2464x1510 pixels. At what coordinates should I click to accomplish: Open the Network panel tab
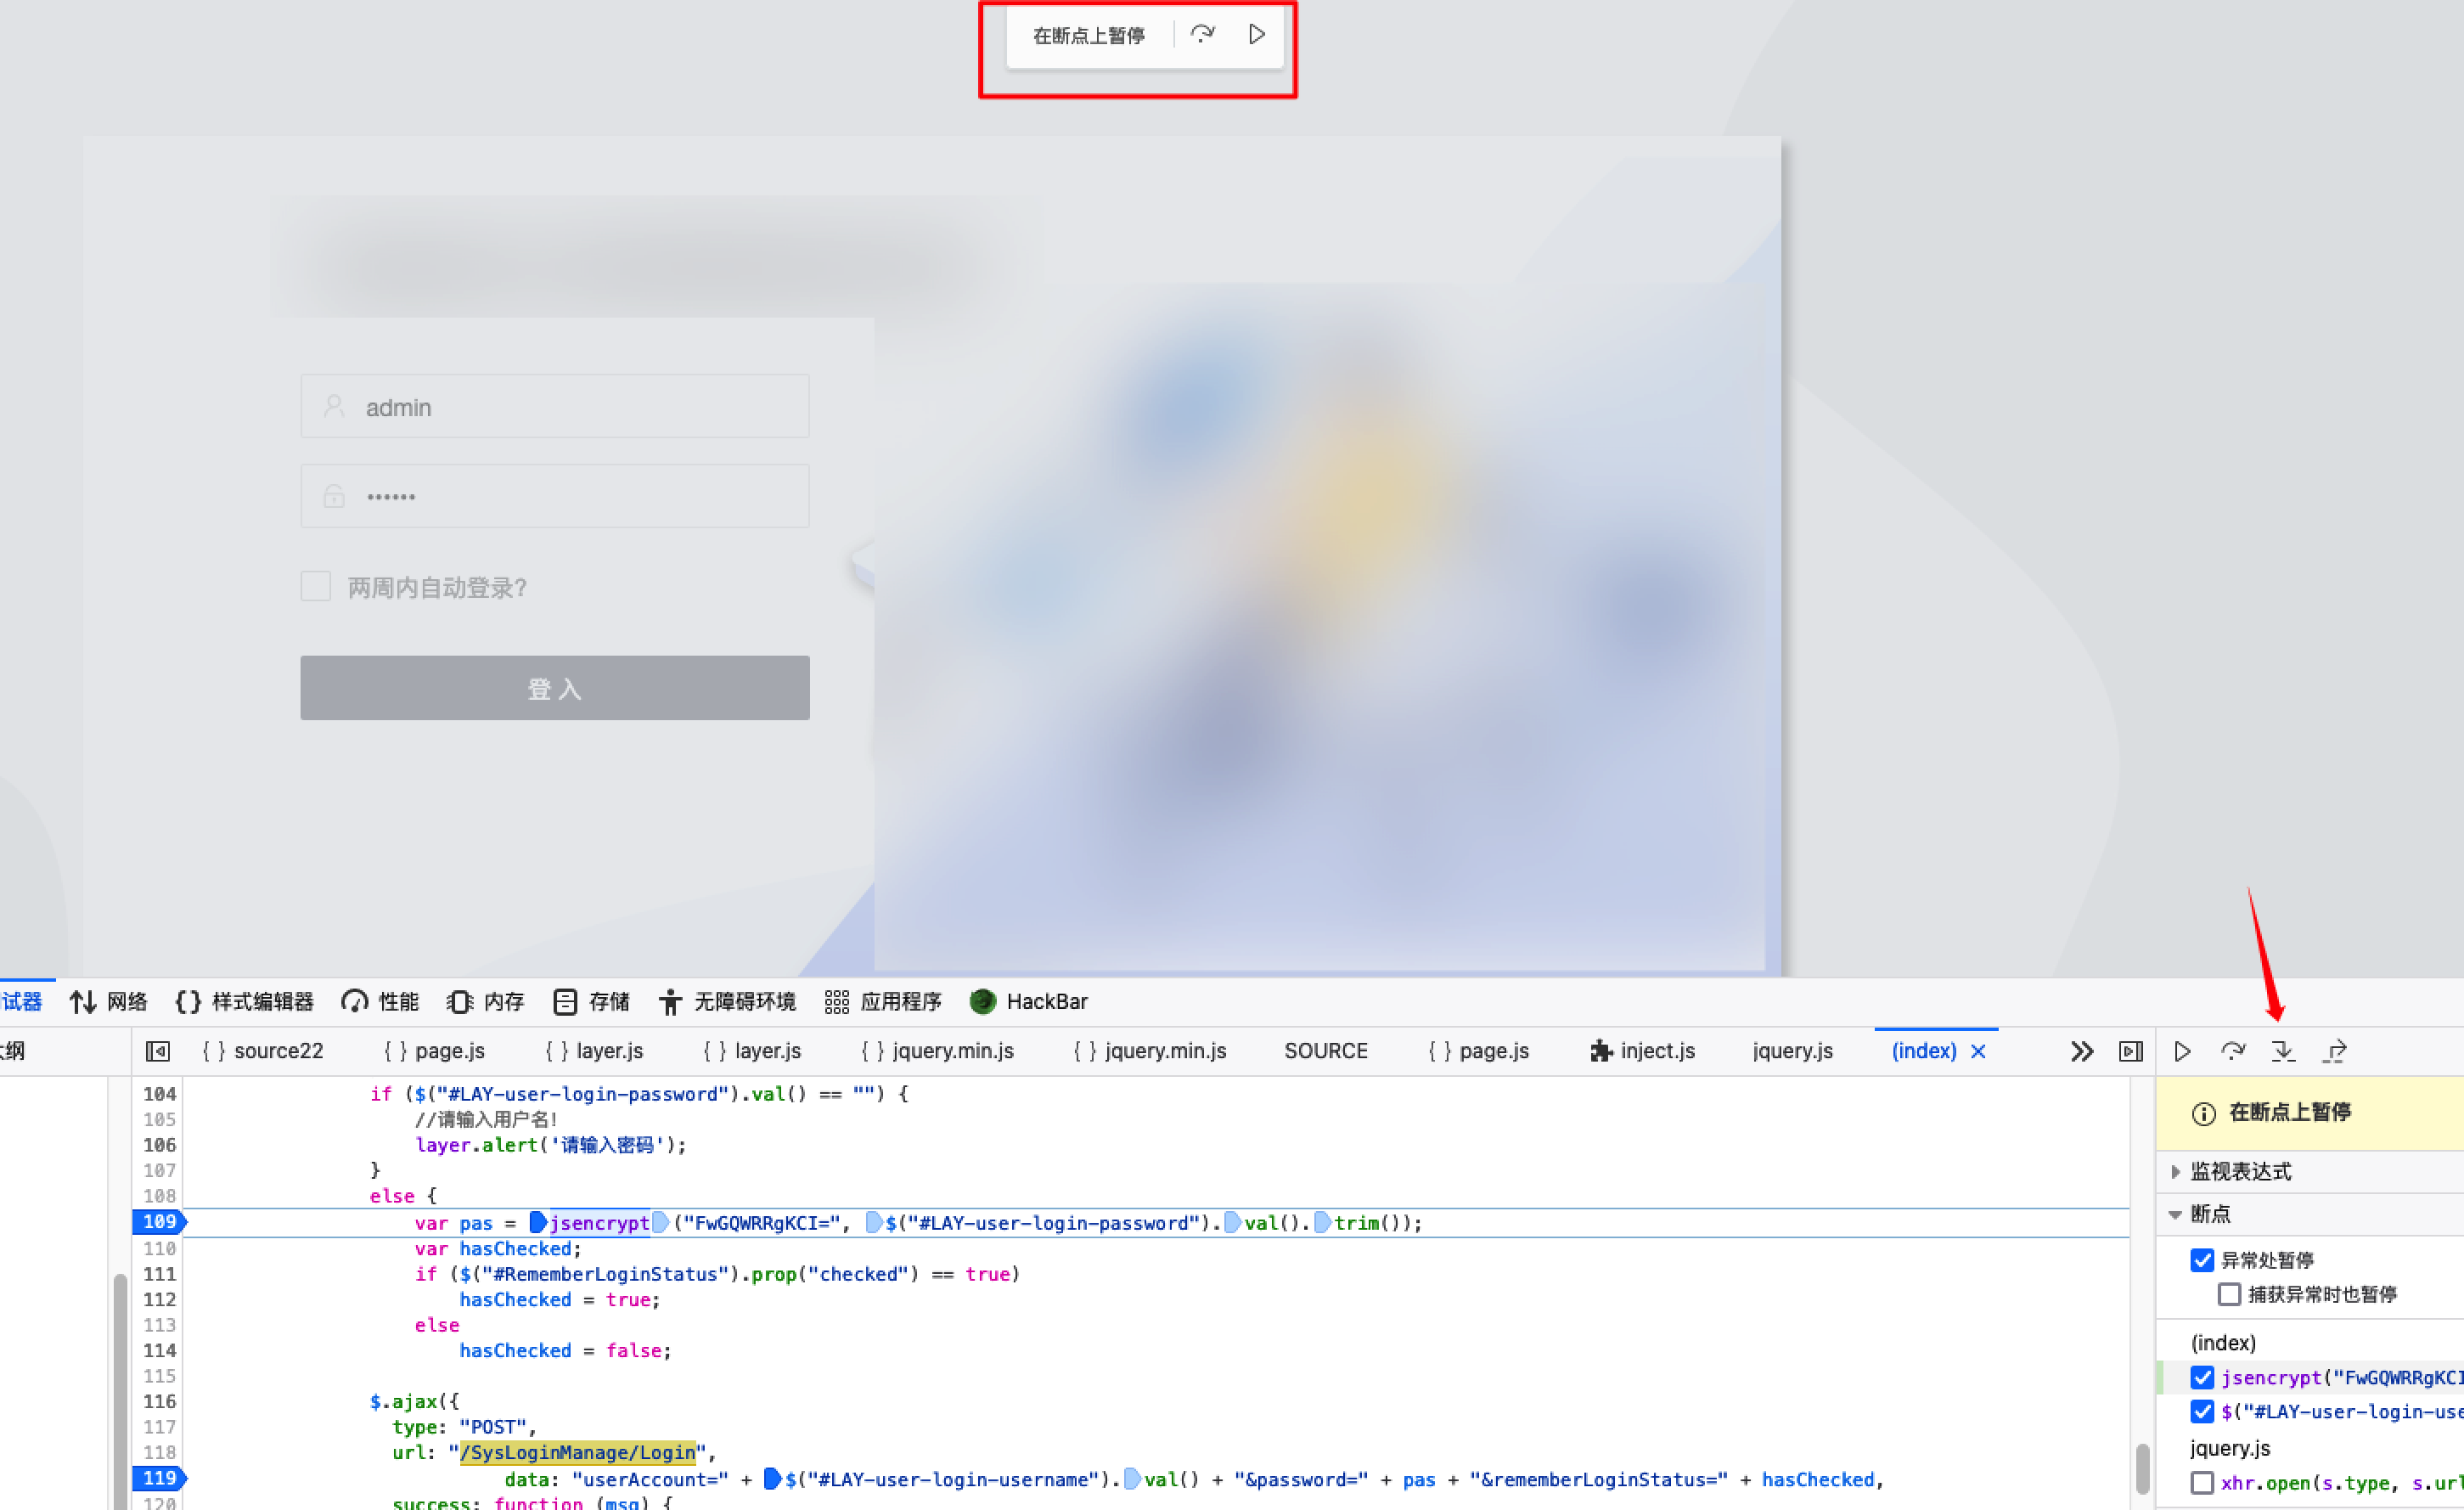109,1001
